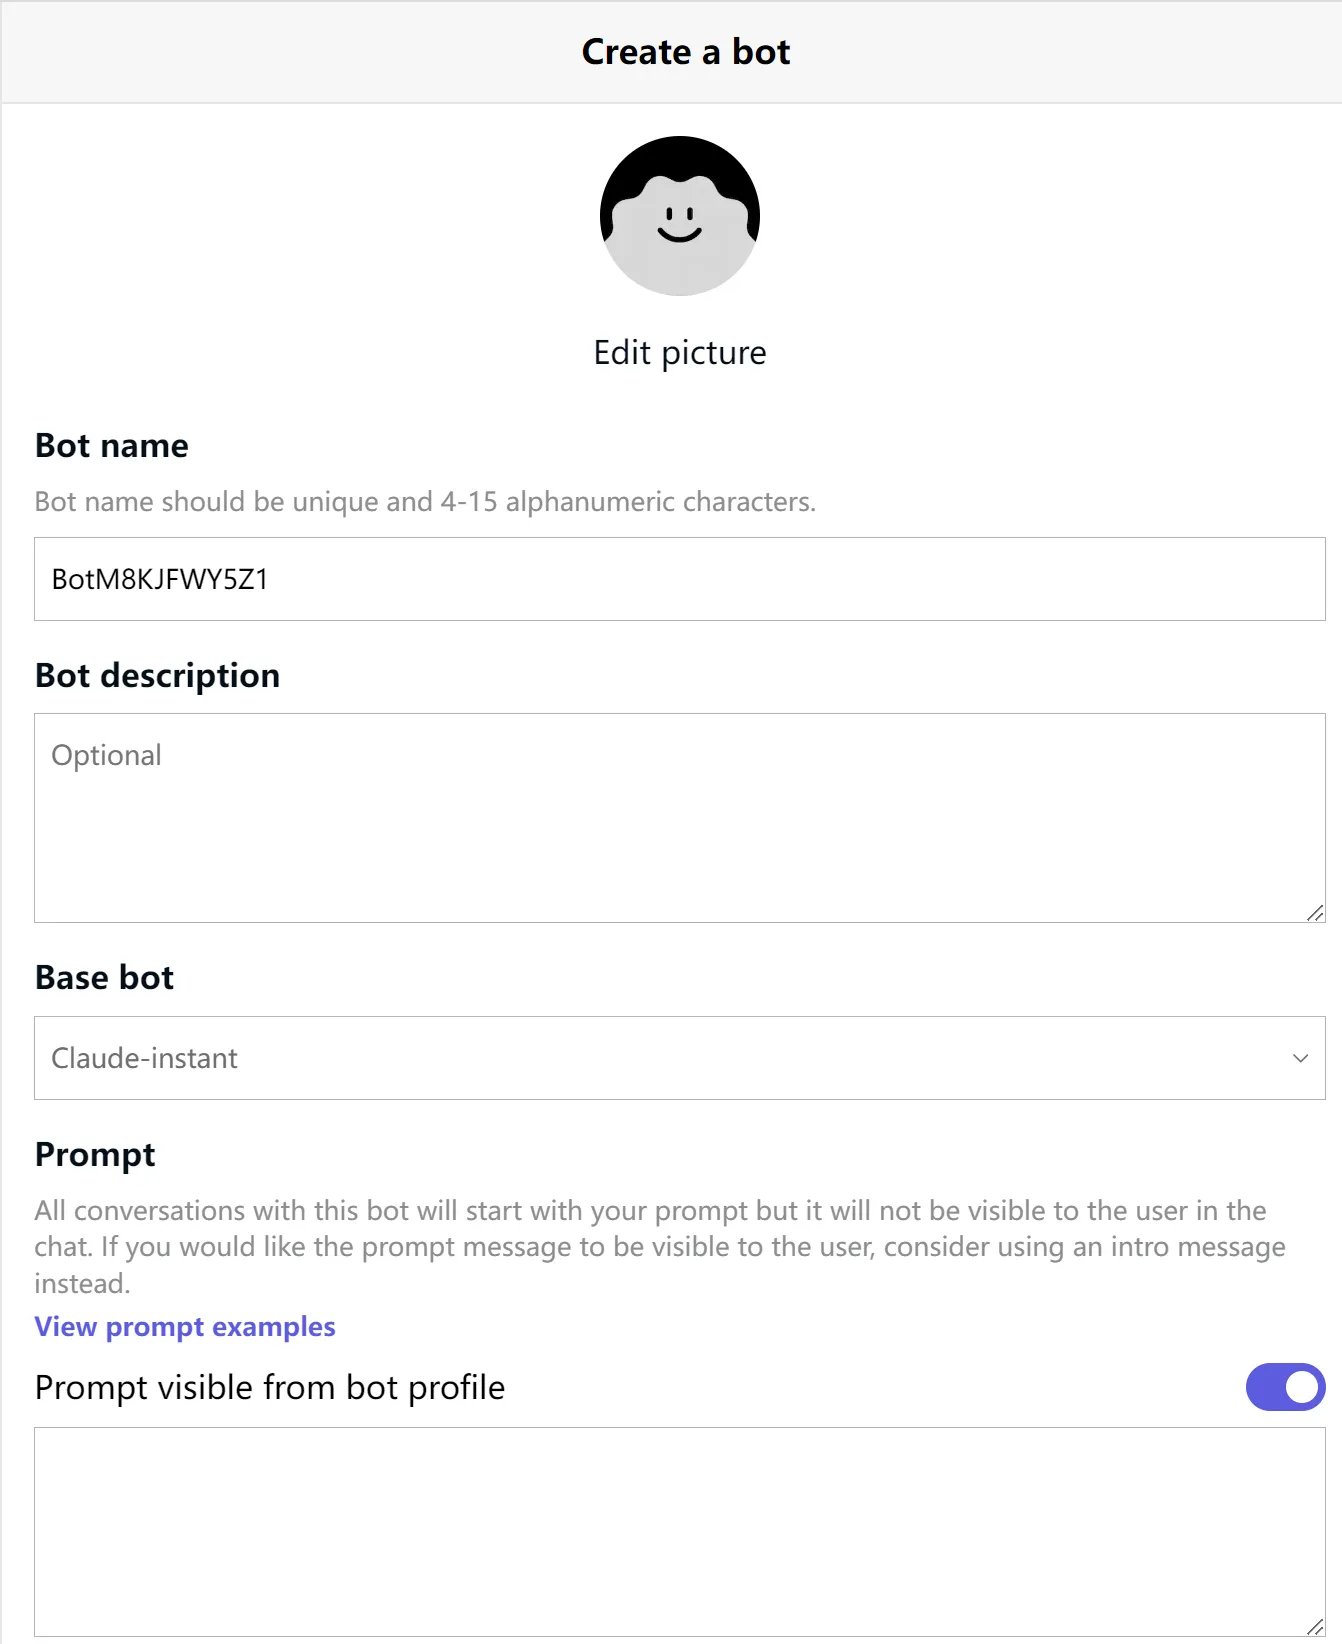Click the chevron arrow in Base bot selector
The image size is (1342, 1644).
pyautogui.click(x=1300, y=1058)
